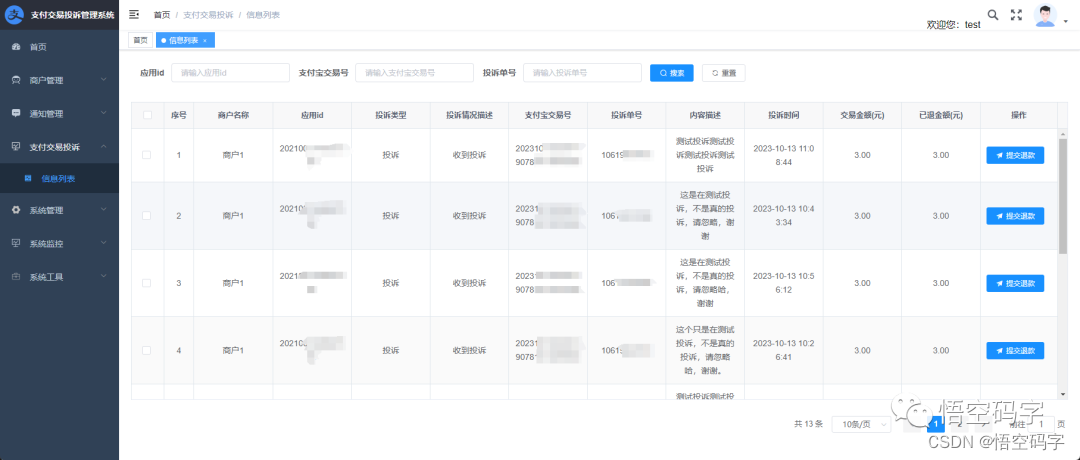Click the 商户管理 sidebar icon
This screenshot has height=460, width=1080.
click(x=16, y=80)
